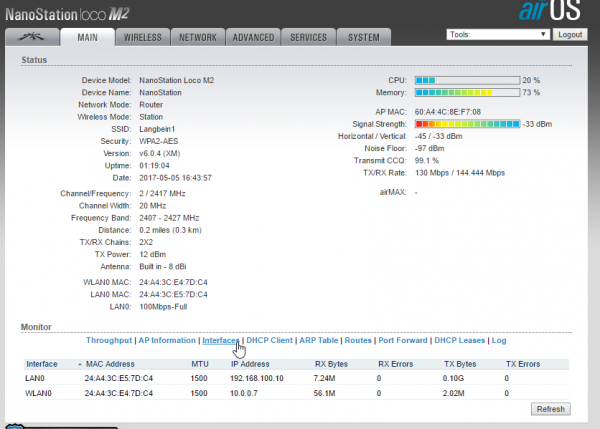Switch to the NETWORK tab
Image resolution: width=600 pixels, height=429 pixels.
198,37
